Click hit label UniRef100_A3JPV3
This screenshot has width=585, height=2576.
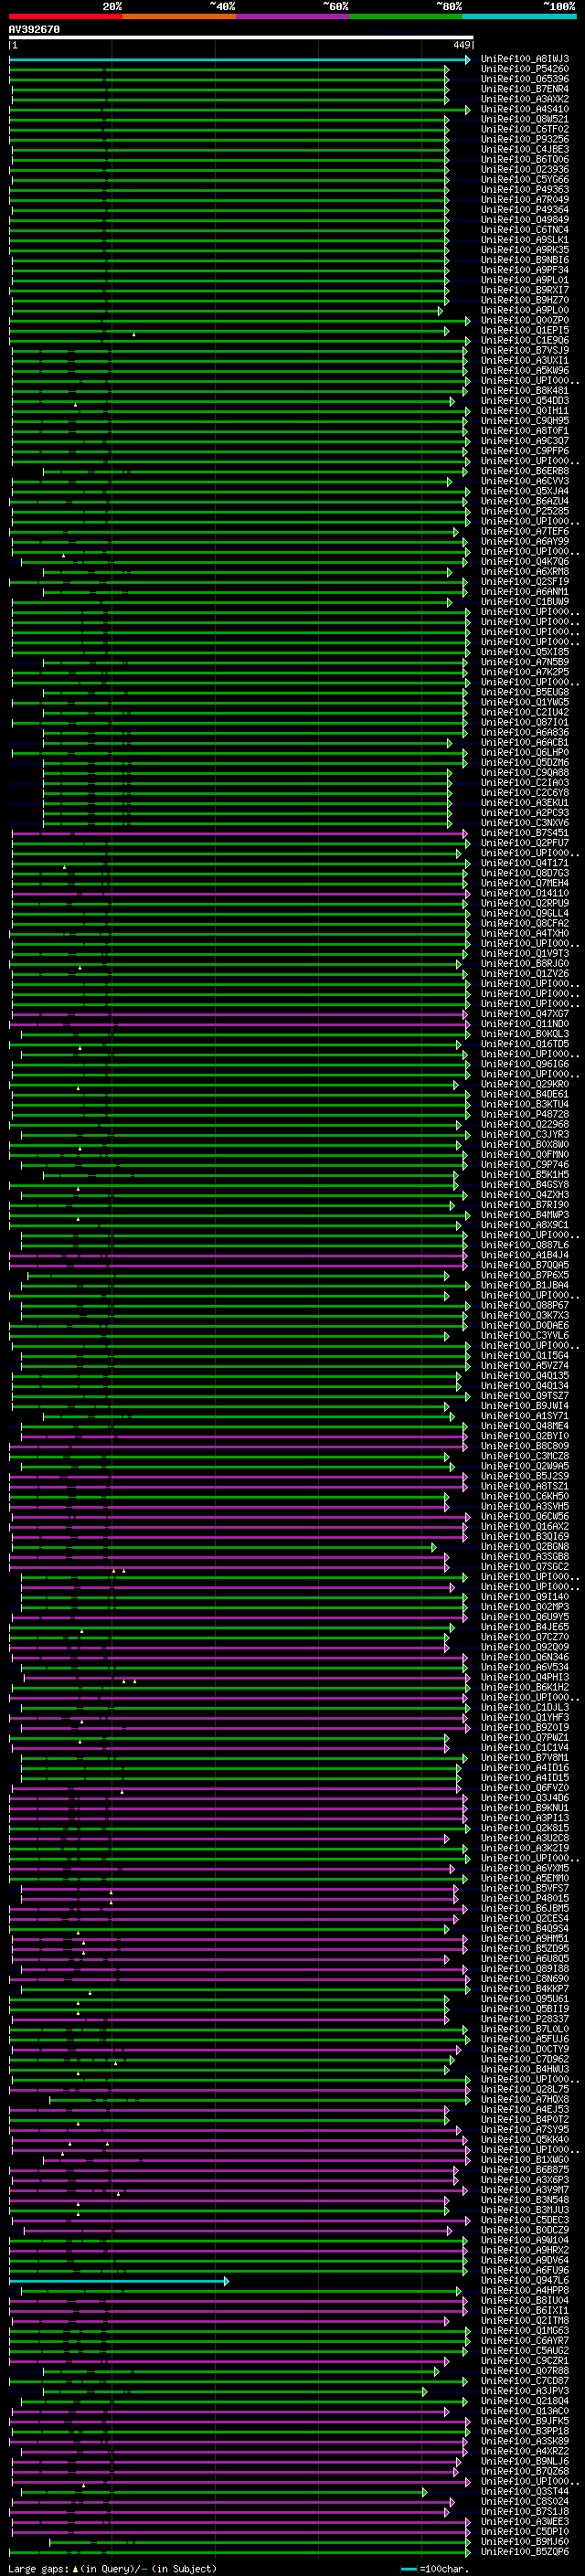(524, 2391)
